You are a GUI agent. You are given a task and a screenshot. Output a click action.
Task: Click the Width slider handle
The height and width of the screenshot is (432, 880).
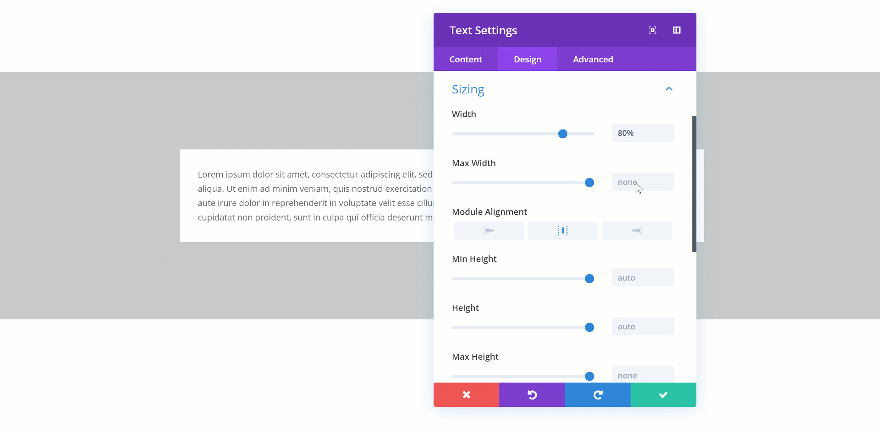pyautogui.click(x=563, y=133)
